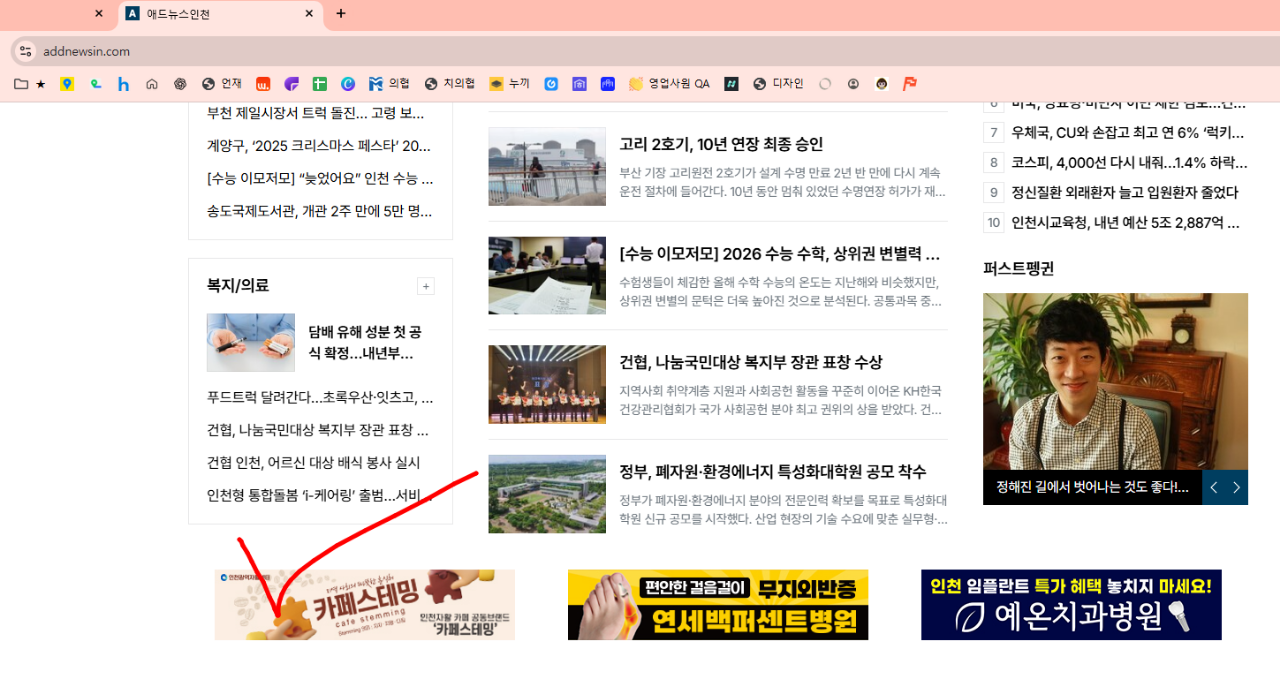Click the bookmark star icon in bookmarks bar
This screenshot has width=1280, height=679.
coord(41,84)
